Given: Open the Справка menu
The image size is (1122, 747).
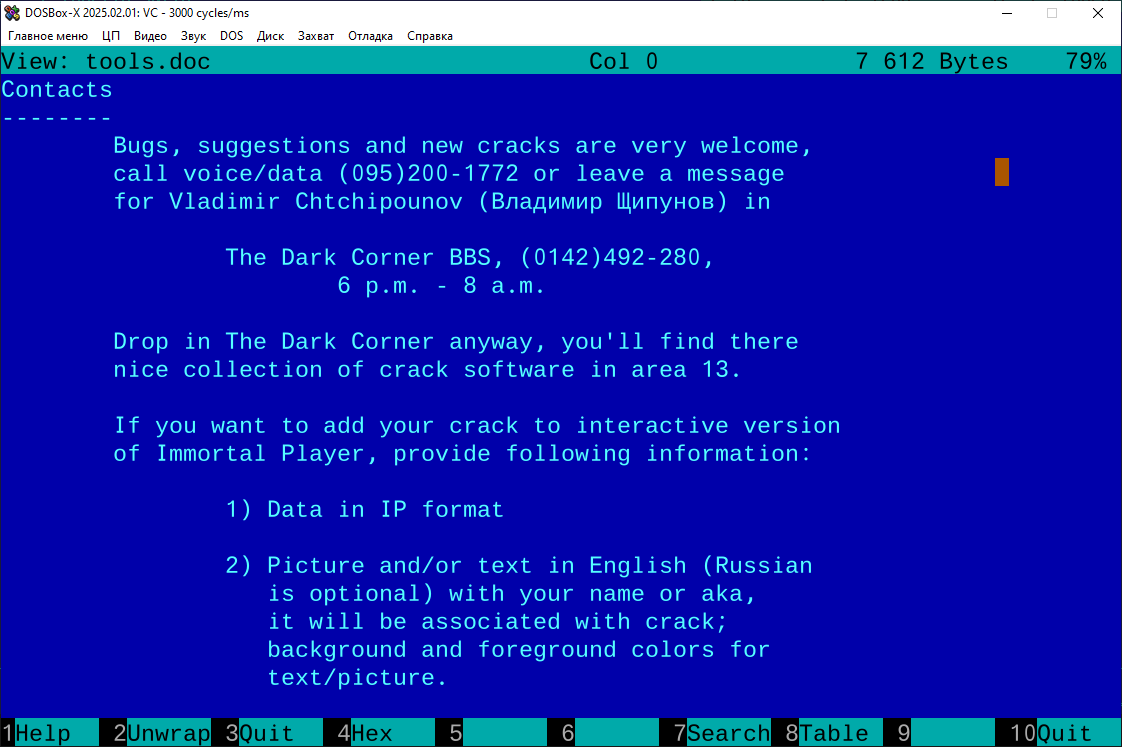Looking at the screenshot, I should 429,36.
